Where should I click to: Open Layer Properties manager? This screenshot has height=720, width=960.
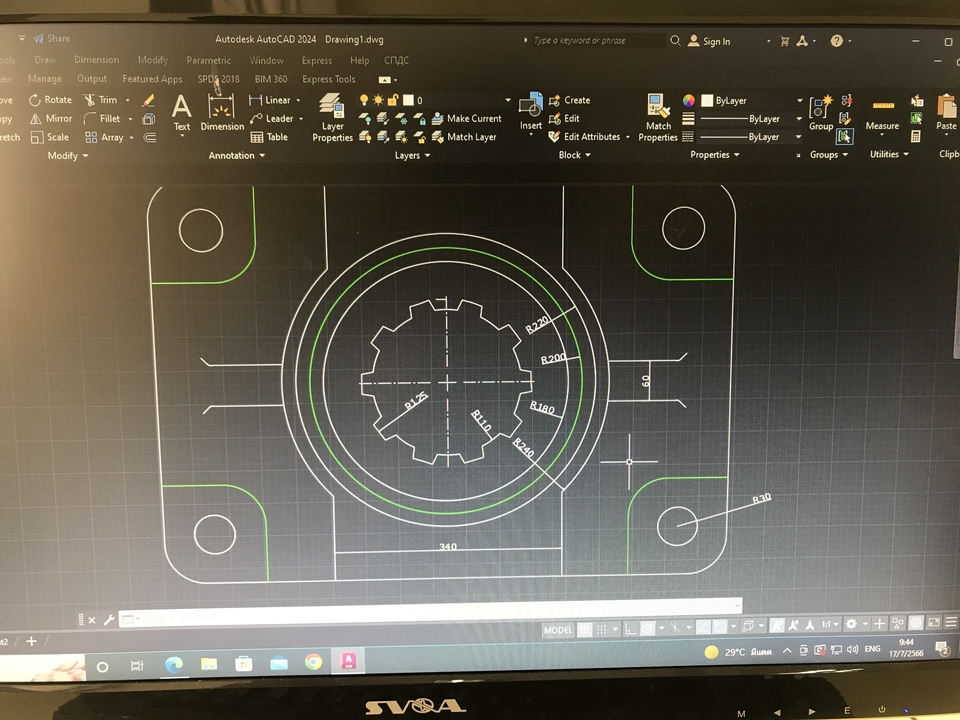click(x=332, y=118)
